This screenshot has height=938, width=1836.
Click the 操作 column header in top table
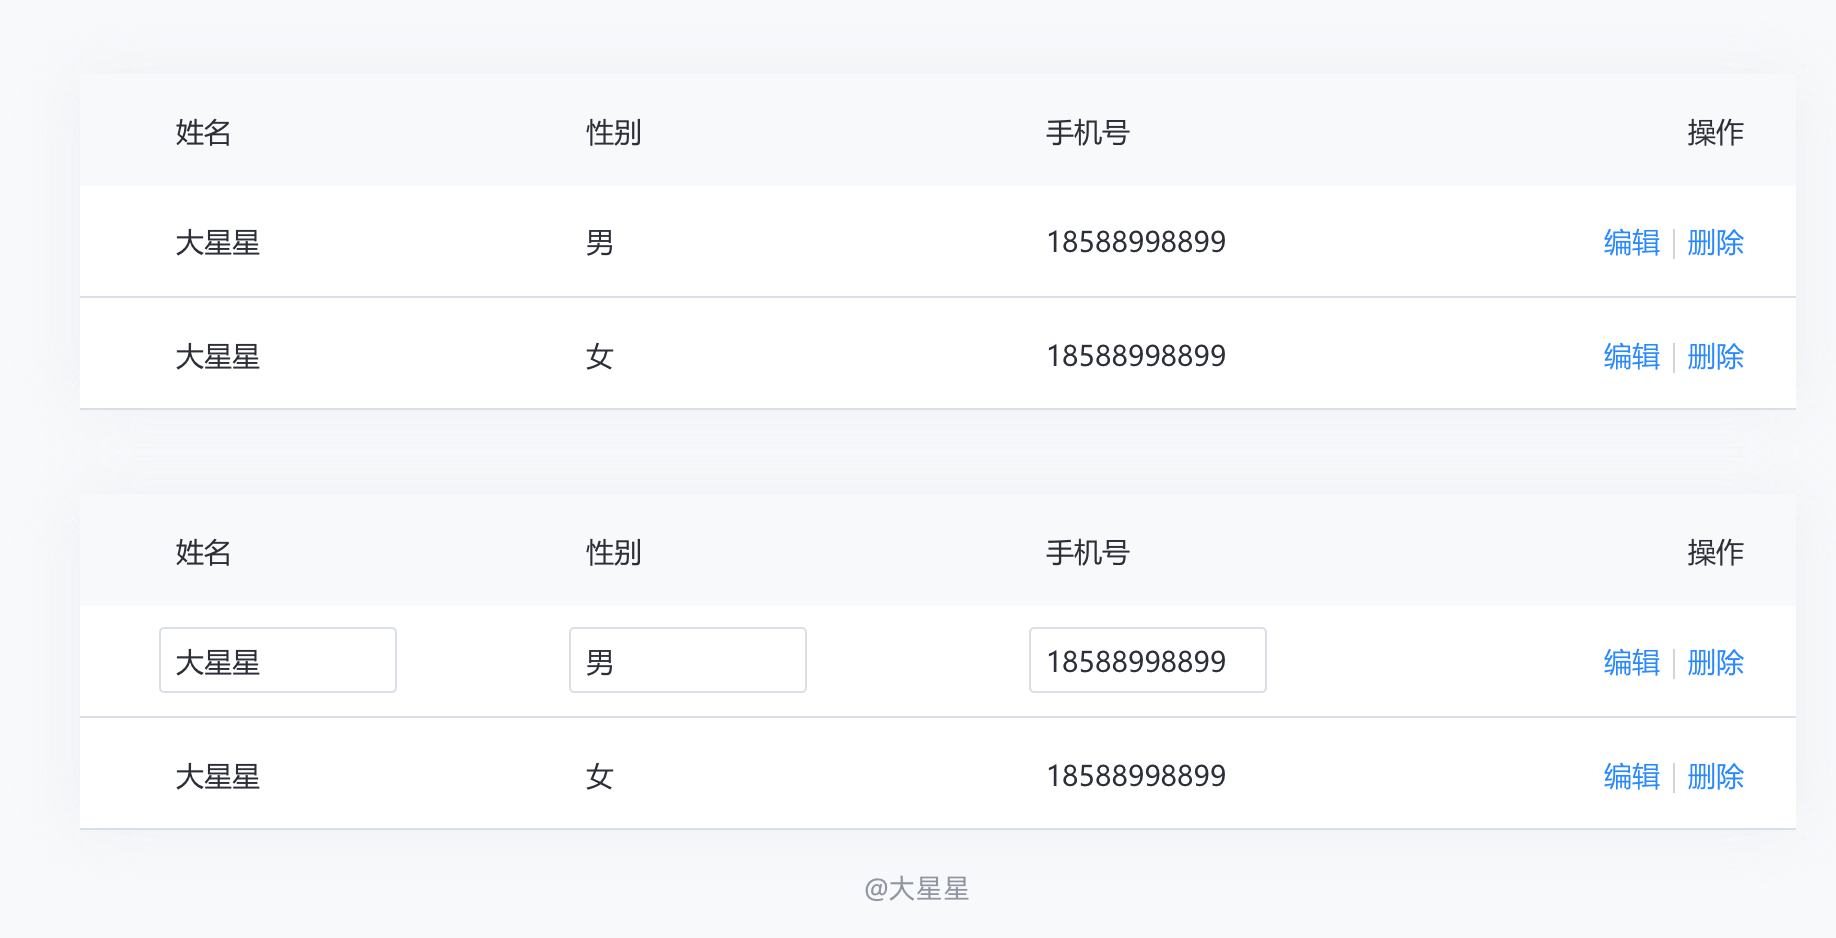[1715, 132]
